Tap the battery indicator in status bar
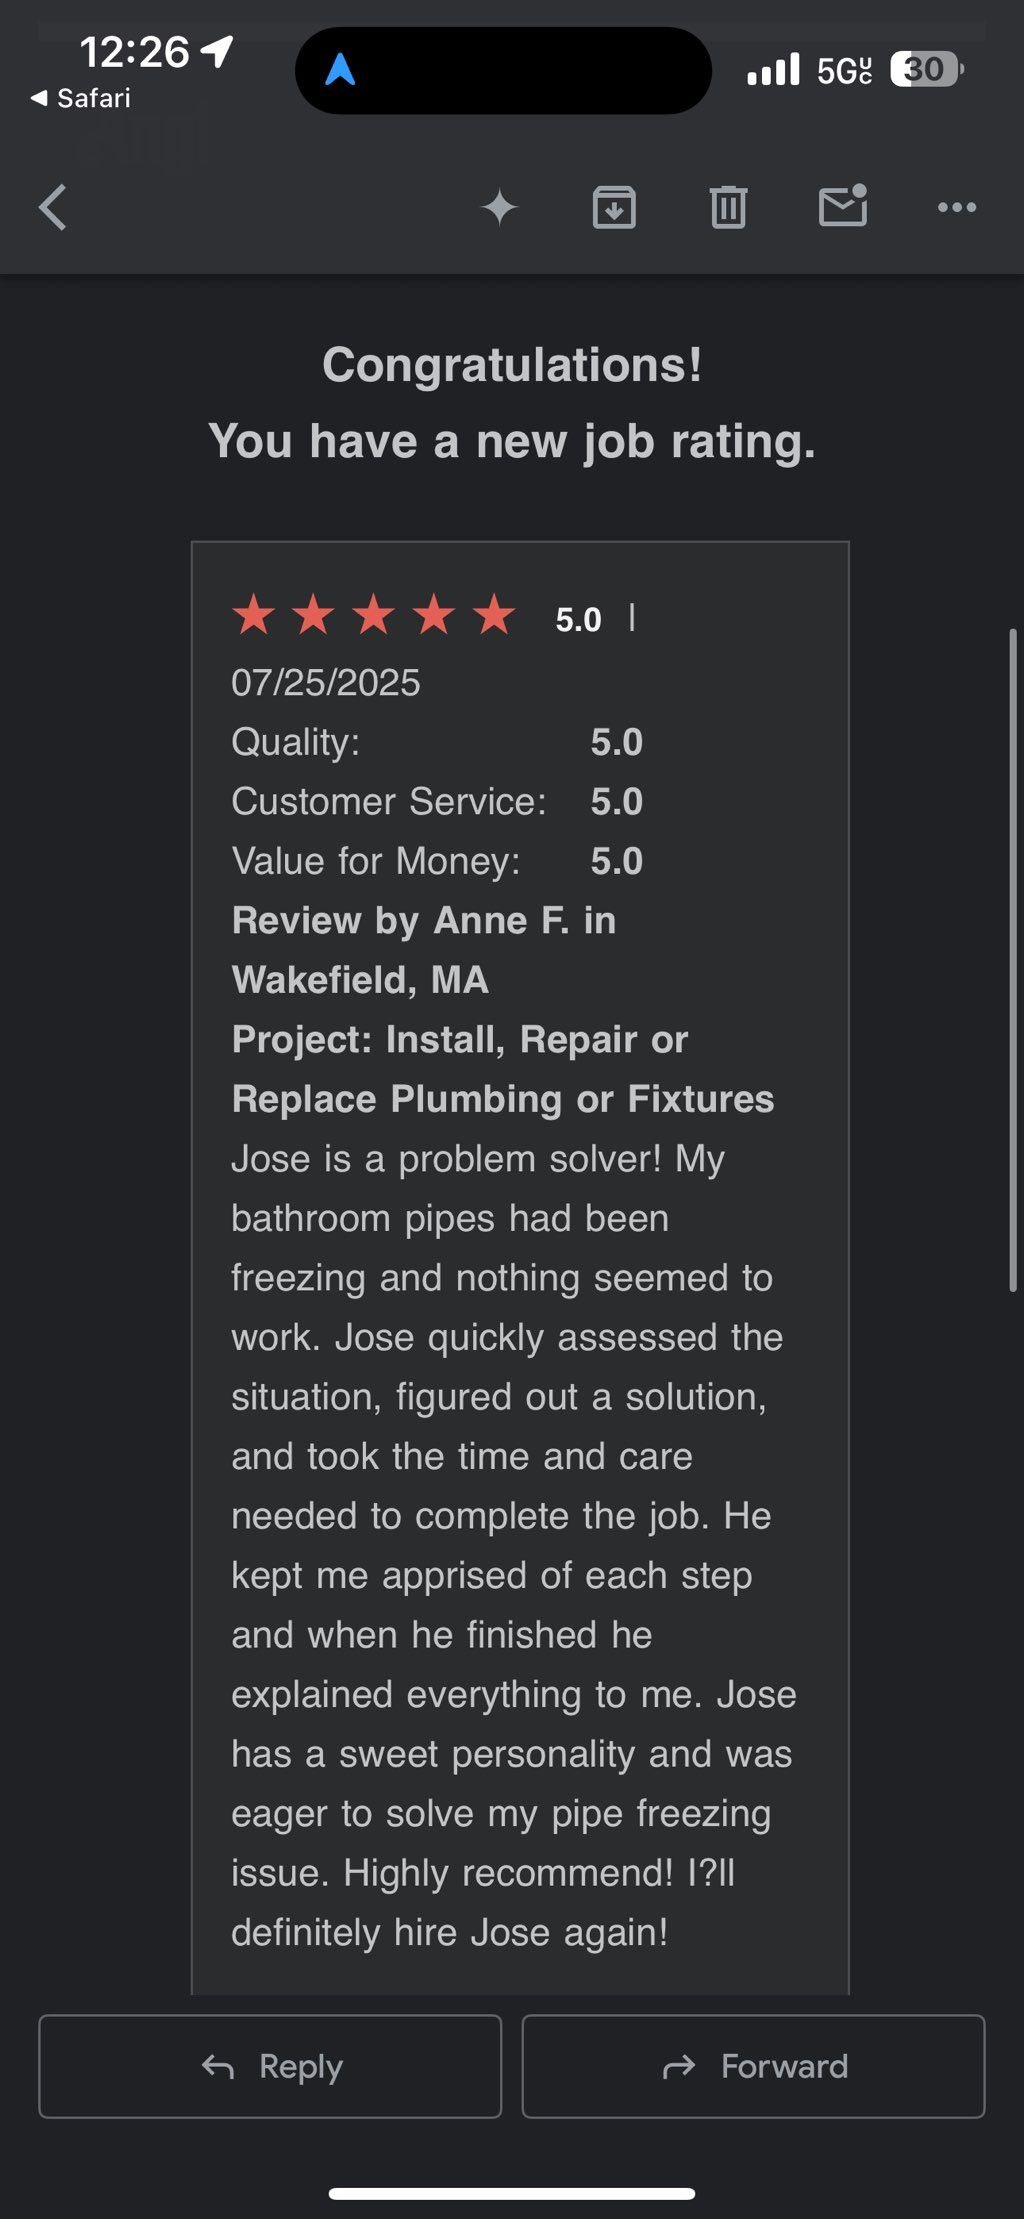The image size is (1024, 2219). point(927,69)
